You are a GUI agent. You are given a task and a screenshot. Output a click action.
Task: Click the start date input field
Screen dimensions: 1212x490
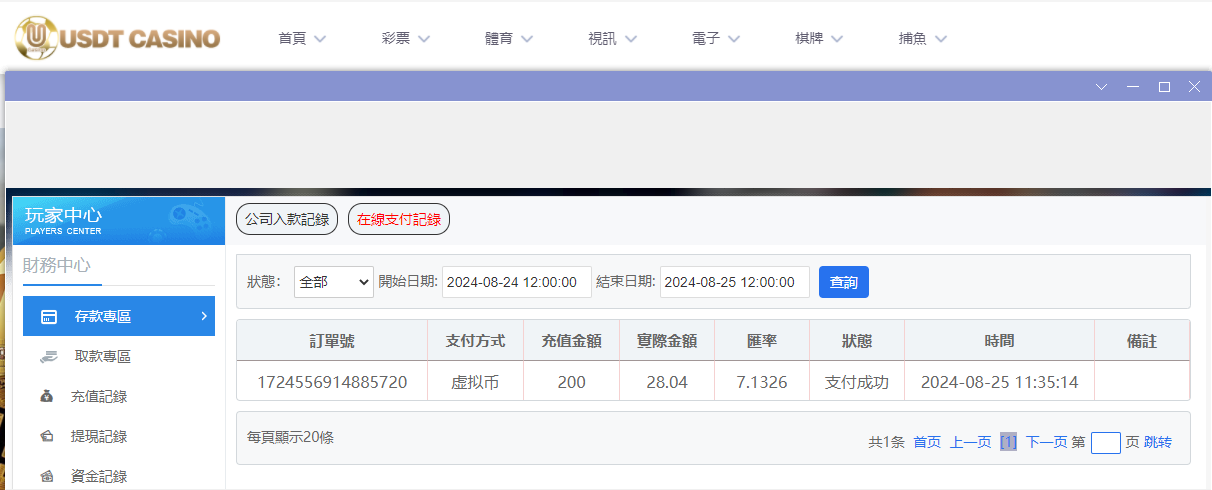pos(517,282)
